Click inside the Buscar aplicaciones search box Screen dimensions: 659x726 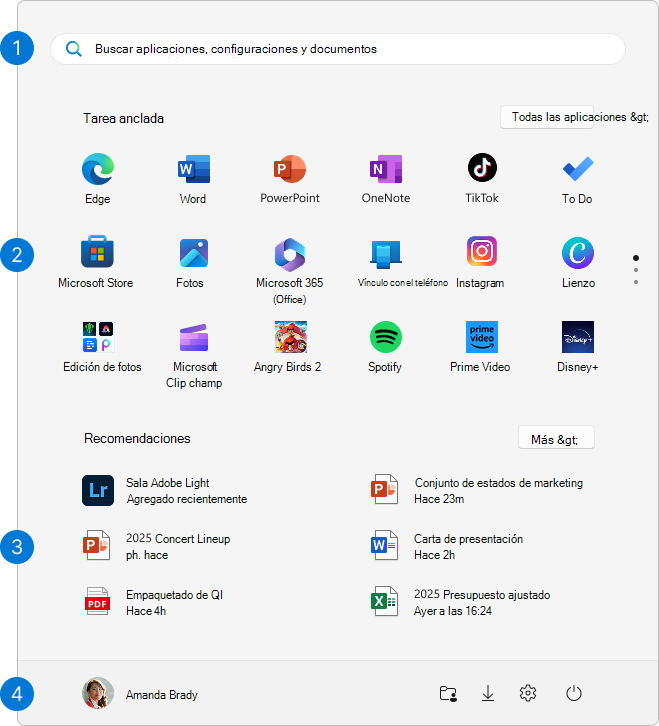(338, 49)
